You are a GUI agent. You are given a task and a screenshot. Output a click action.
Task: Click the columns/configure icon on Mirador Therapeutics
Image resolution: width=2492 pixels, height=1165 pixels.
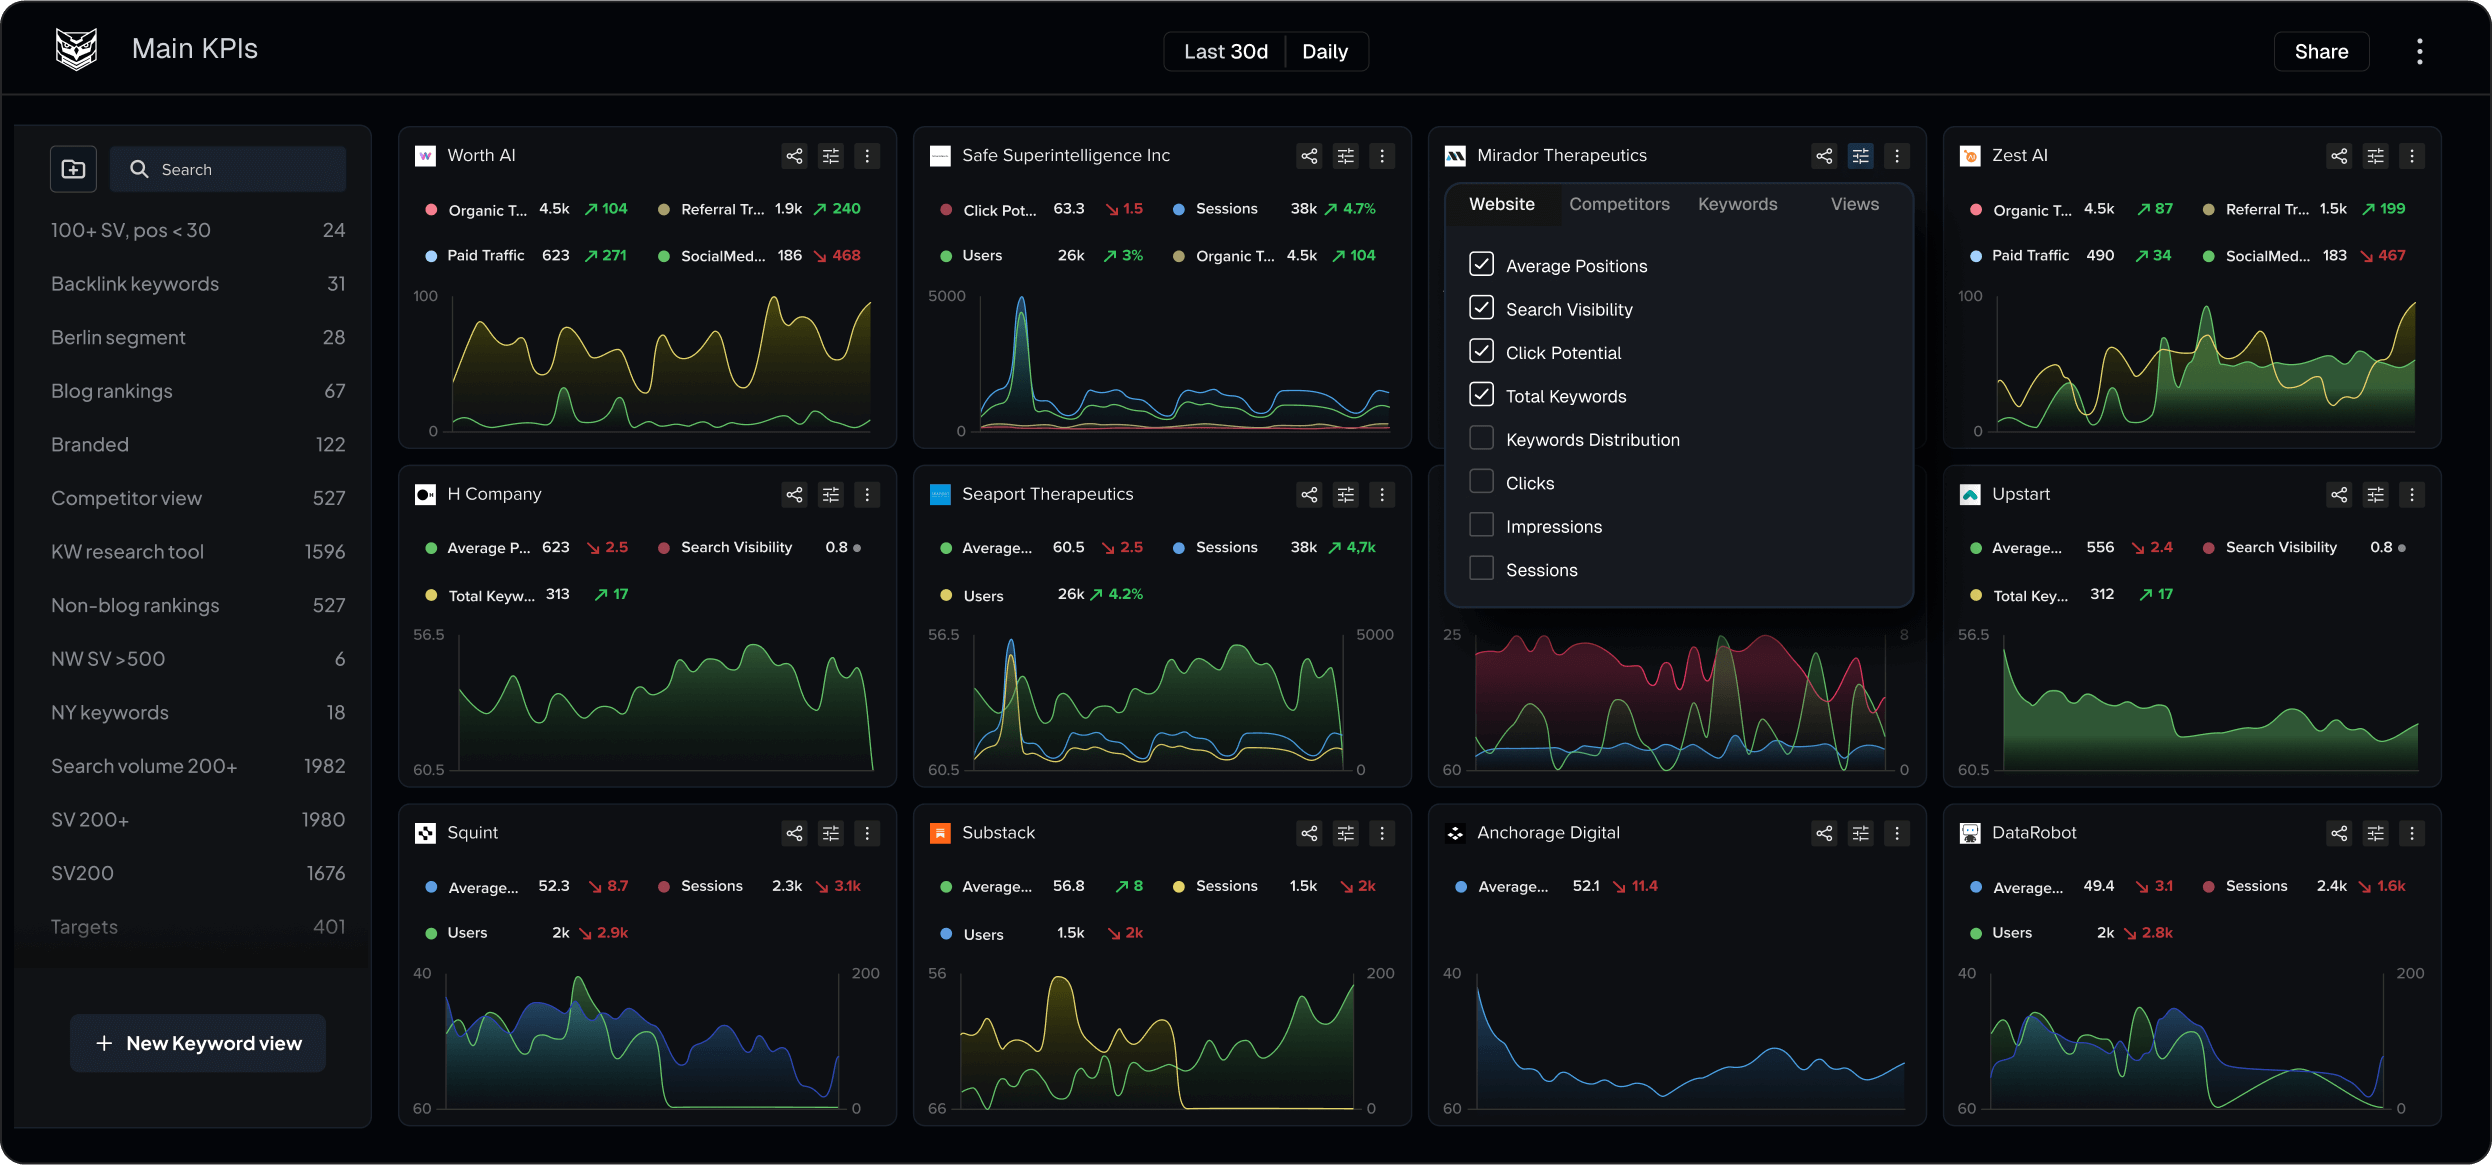pos(1861,154)
